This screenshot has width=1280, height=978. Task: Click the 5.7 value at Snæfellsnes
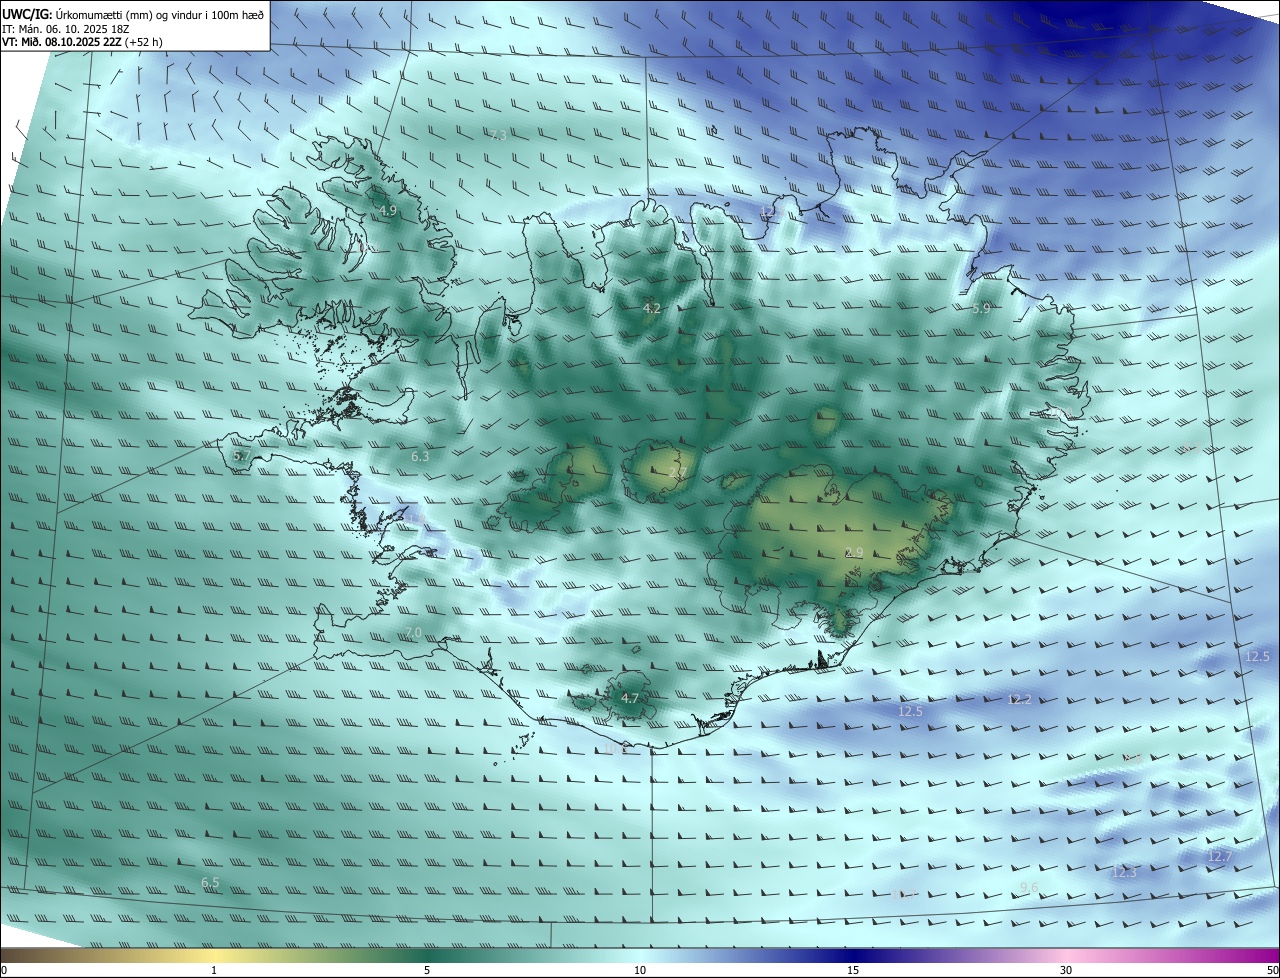coord(241,456)
